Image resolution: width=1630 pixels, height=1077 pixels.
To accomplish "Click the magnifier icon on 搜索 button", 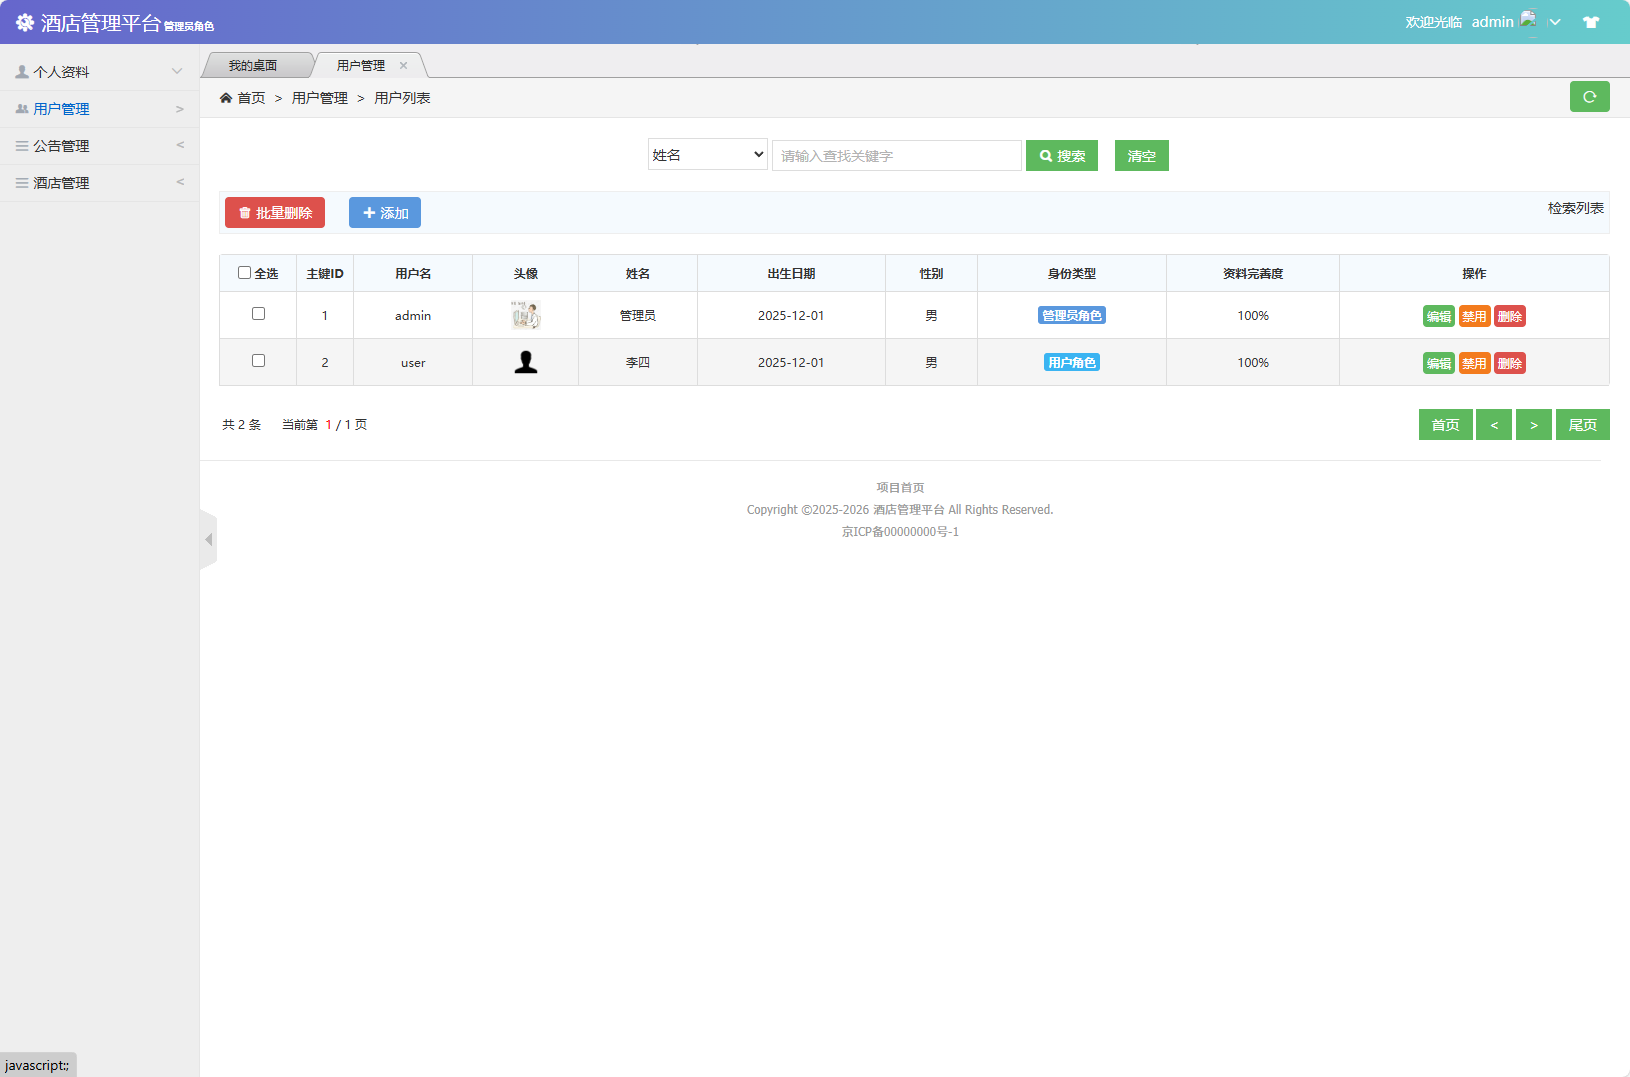I will [1047, 155].
